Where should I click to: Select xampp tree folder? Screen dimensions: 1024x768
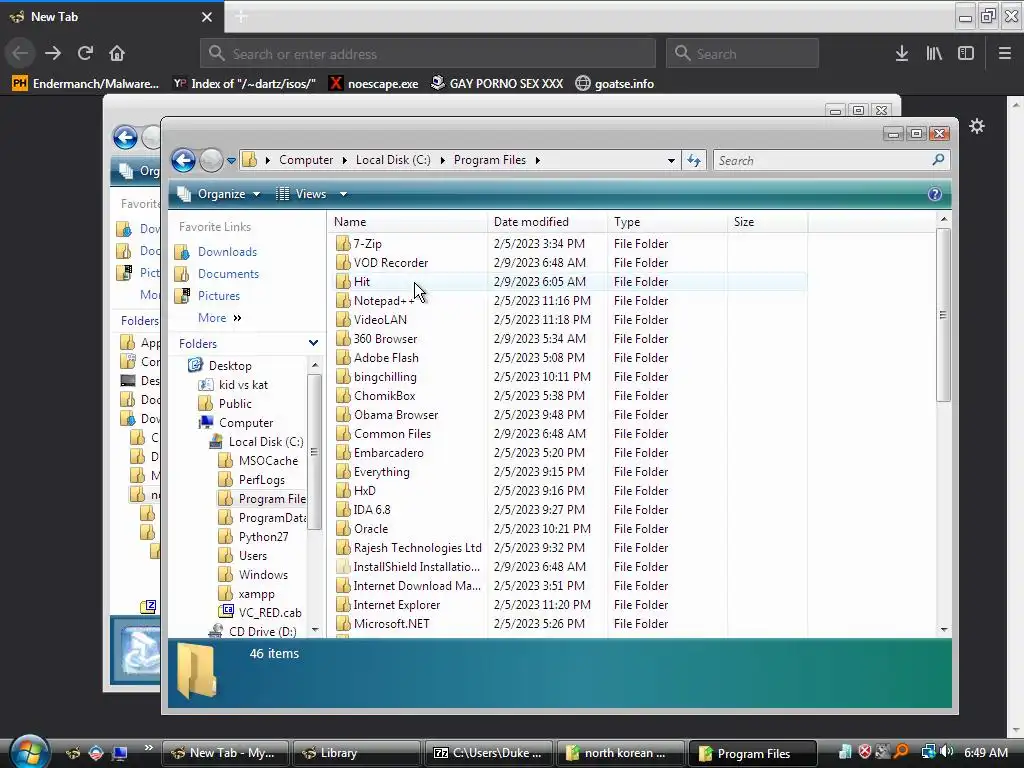coord(256,594)
